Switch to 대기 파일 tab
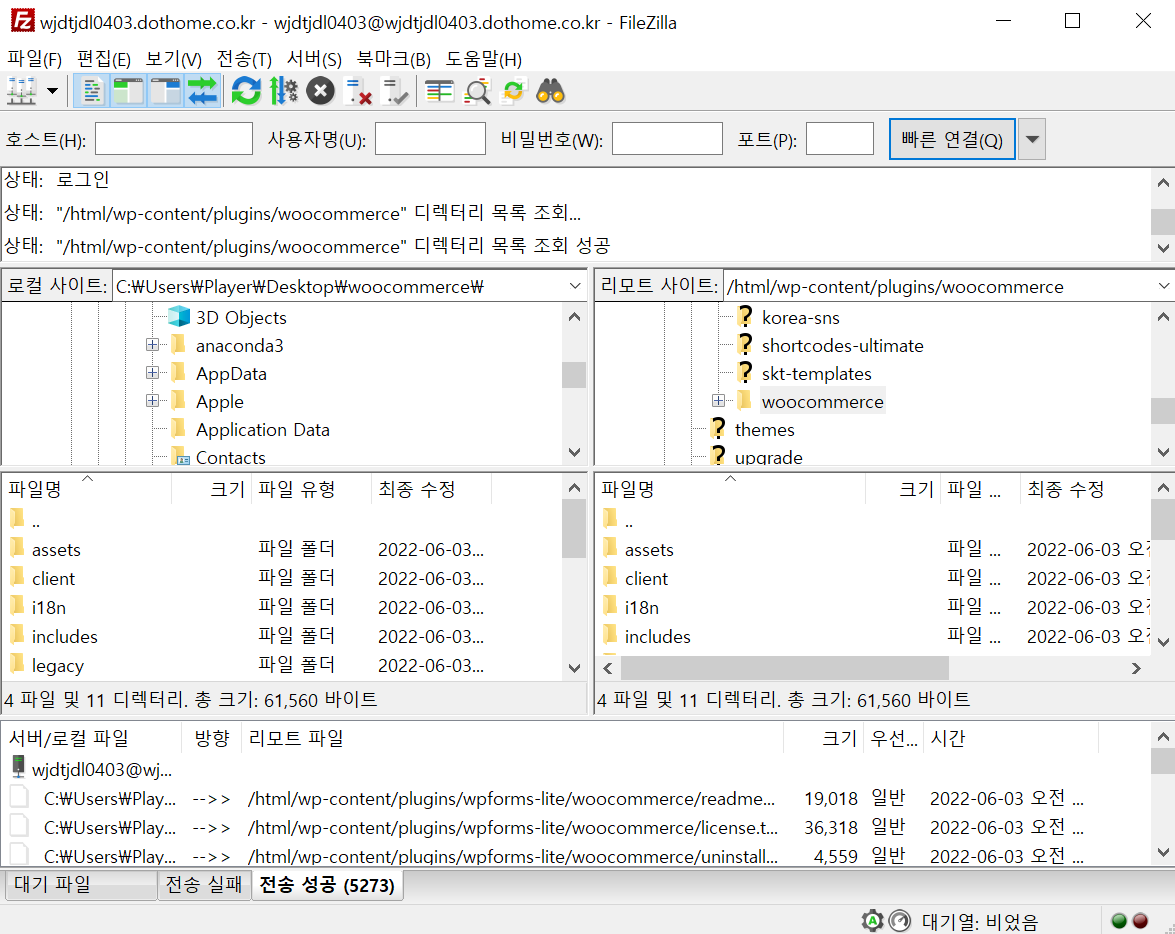The image size is (1175, 934). pos(80,885)
